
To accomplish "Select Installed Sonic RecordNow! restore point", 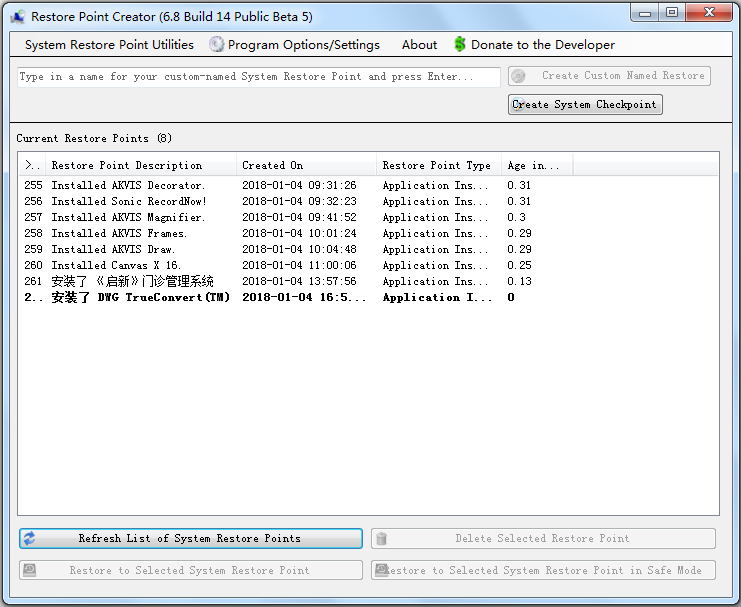I will pyautogui.click(x=129, y=201).
